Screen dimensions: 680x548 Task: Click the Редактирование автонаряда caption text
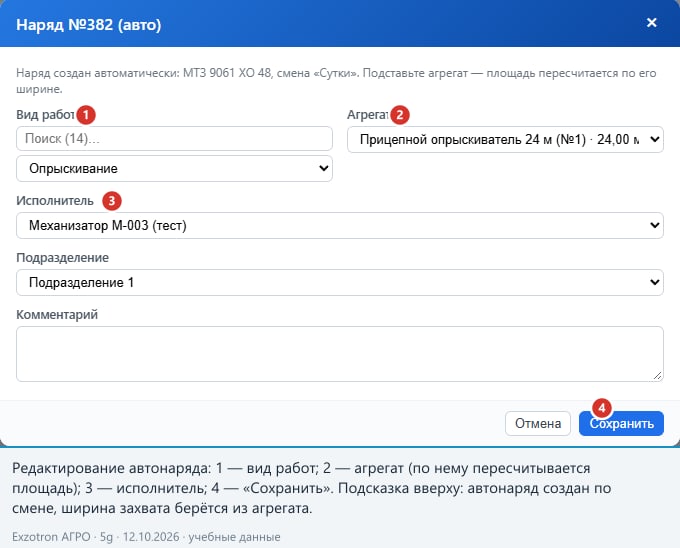coord(312,488)
